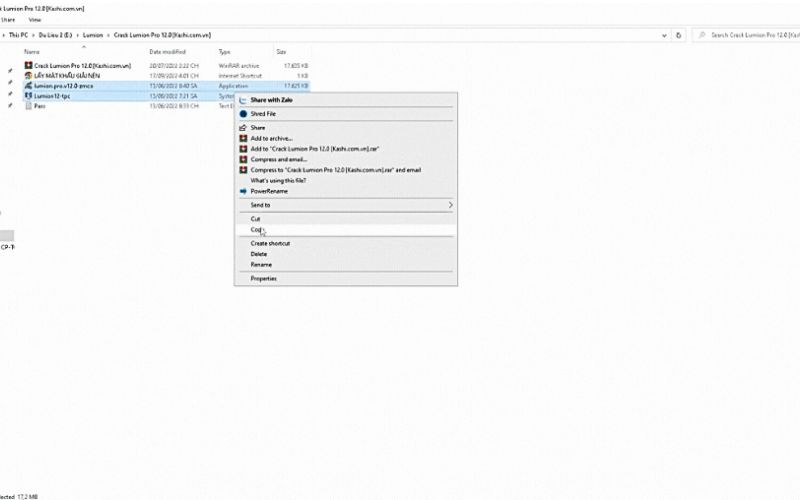Click the chevron after Lumion in breadcrumb
800x500 pixels.
click(x=108, y=35)
